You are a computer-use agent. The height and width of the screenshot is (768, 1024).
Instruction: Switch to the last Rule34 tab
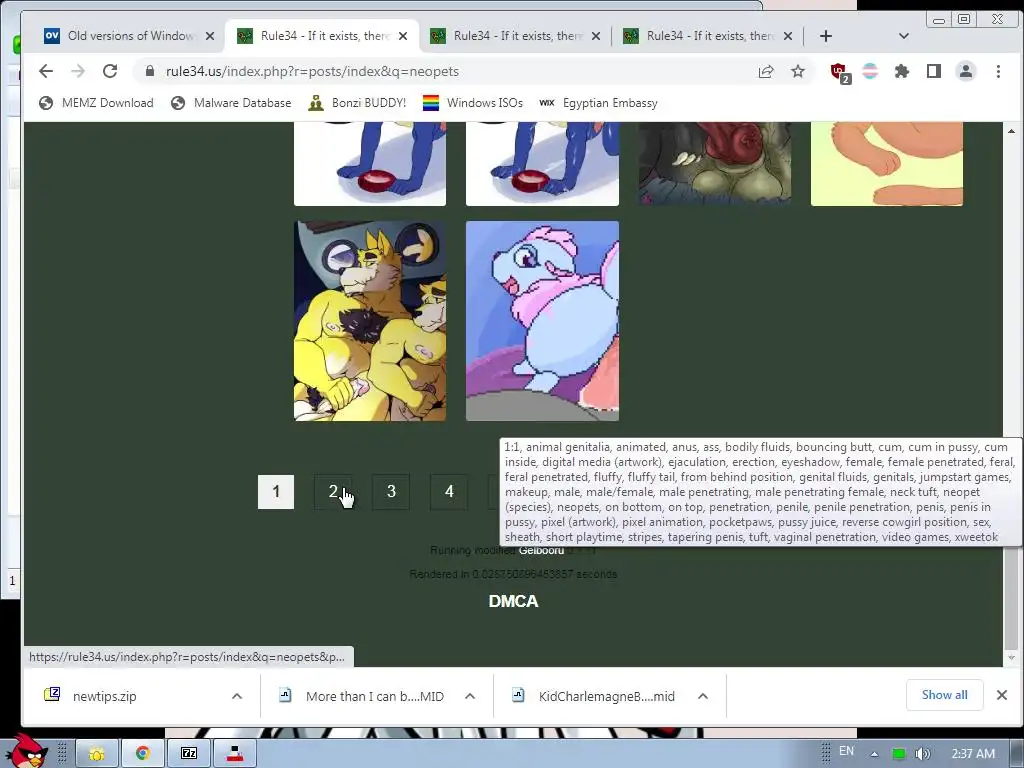(708, 36)
